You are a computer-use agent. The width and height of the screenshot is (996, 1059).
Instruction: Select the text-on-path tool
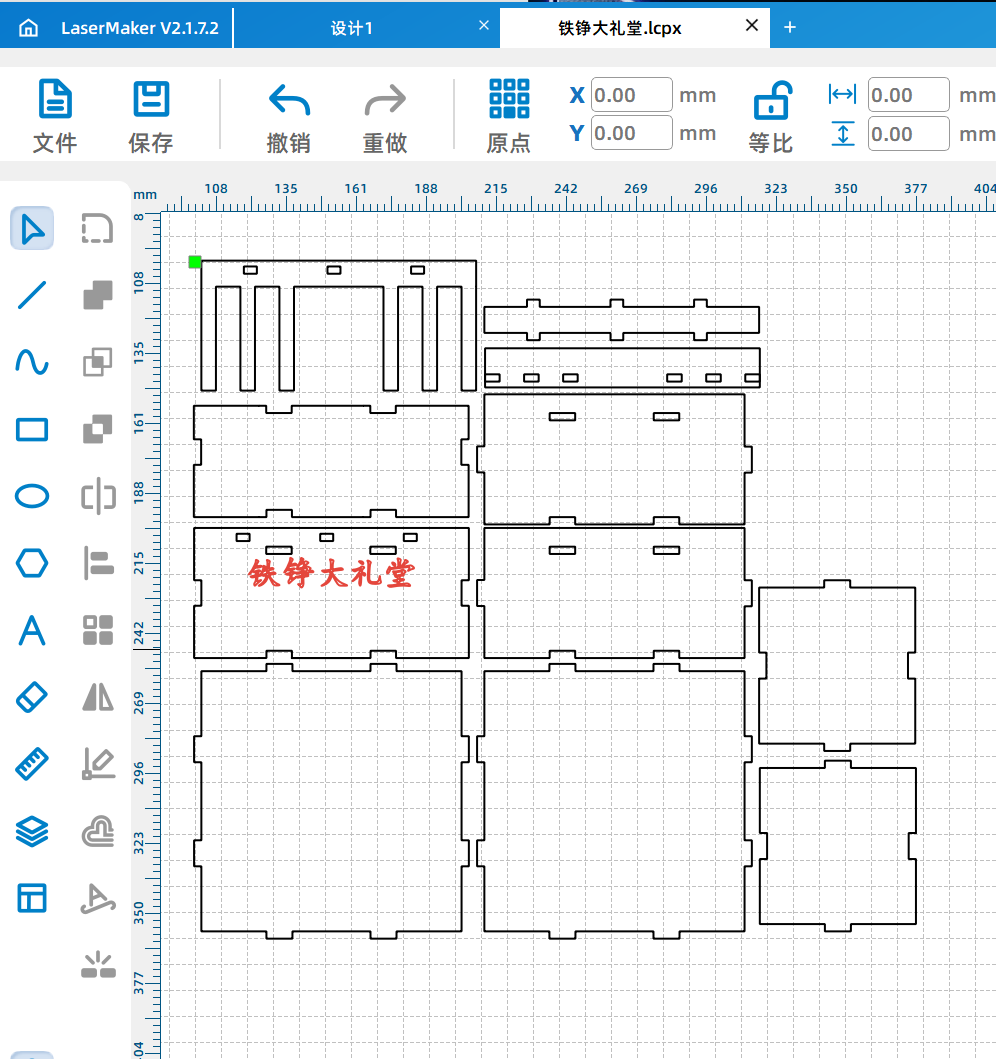99,898
